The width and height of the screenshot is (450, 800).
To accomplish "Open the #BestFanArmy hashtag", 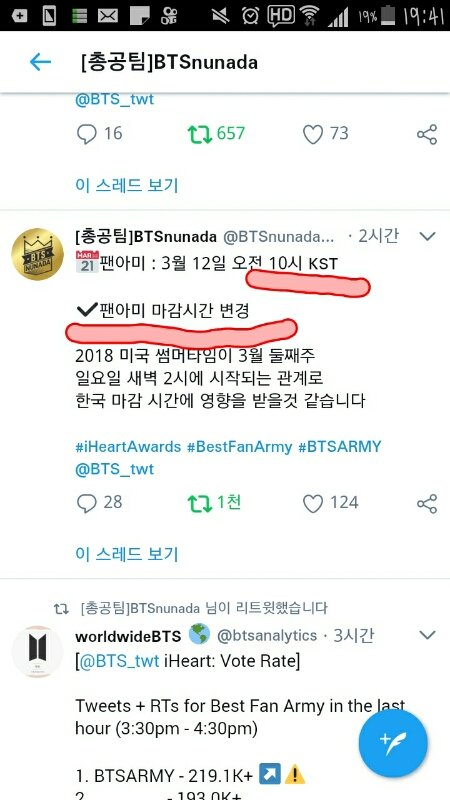I will pos(239,447).
